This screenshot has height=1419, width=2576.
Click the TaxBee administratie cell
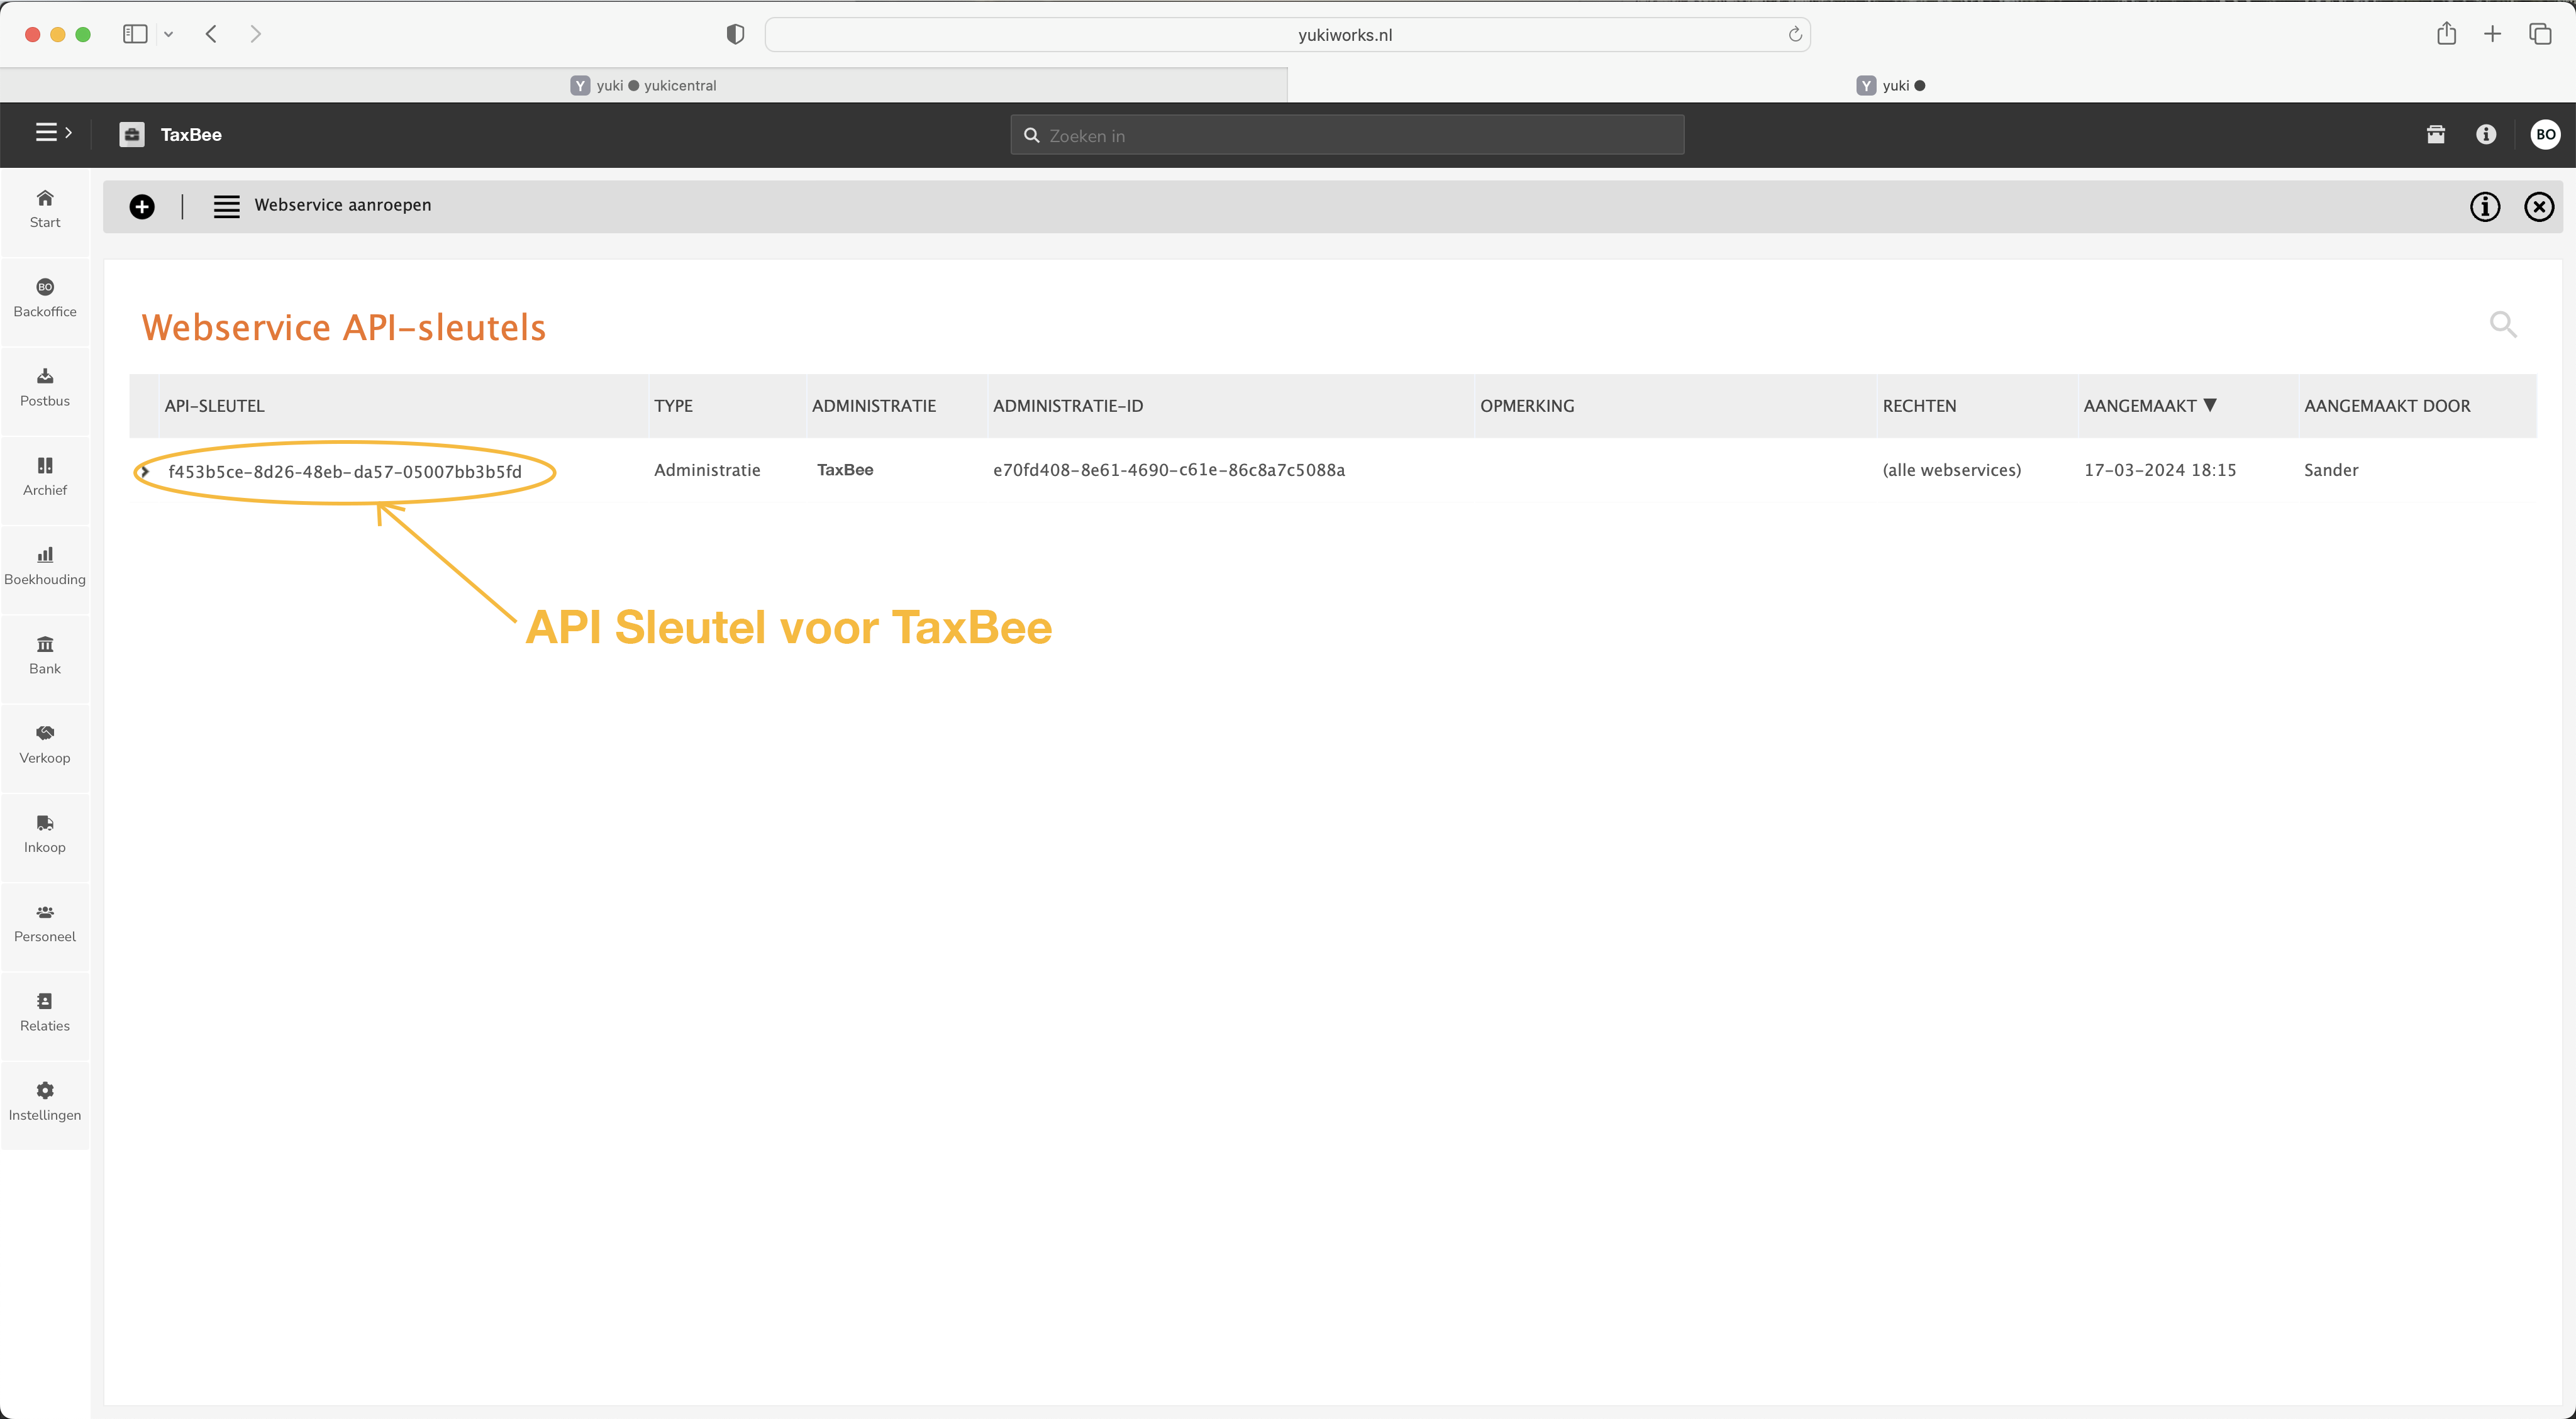point(845,470)
